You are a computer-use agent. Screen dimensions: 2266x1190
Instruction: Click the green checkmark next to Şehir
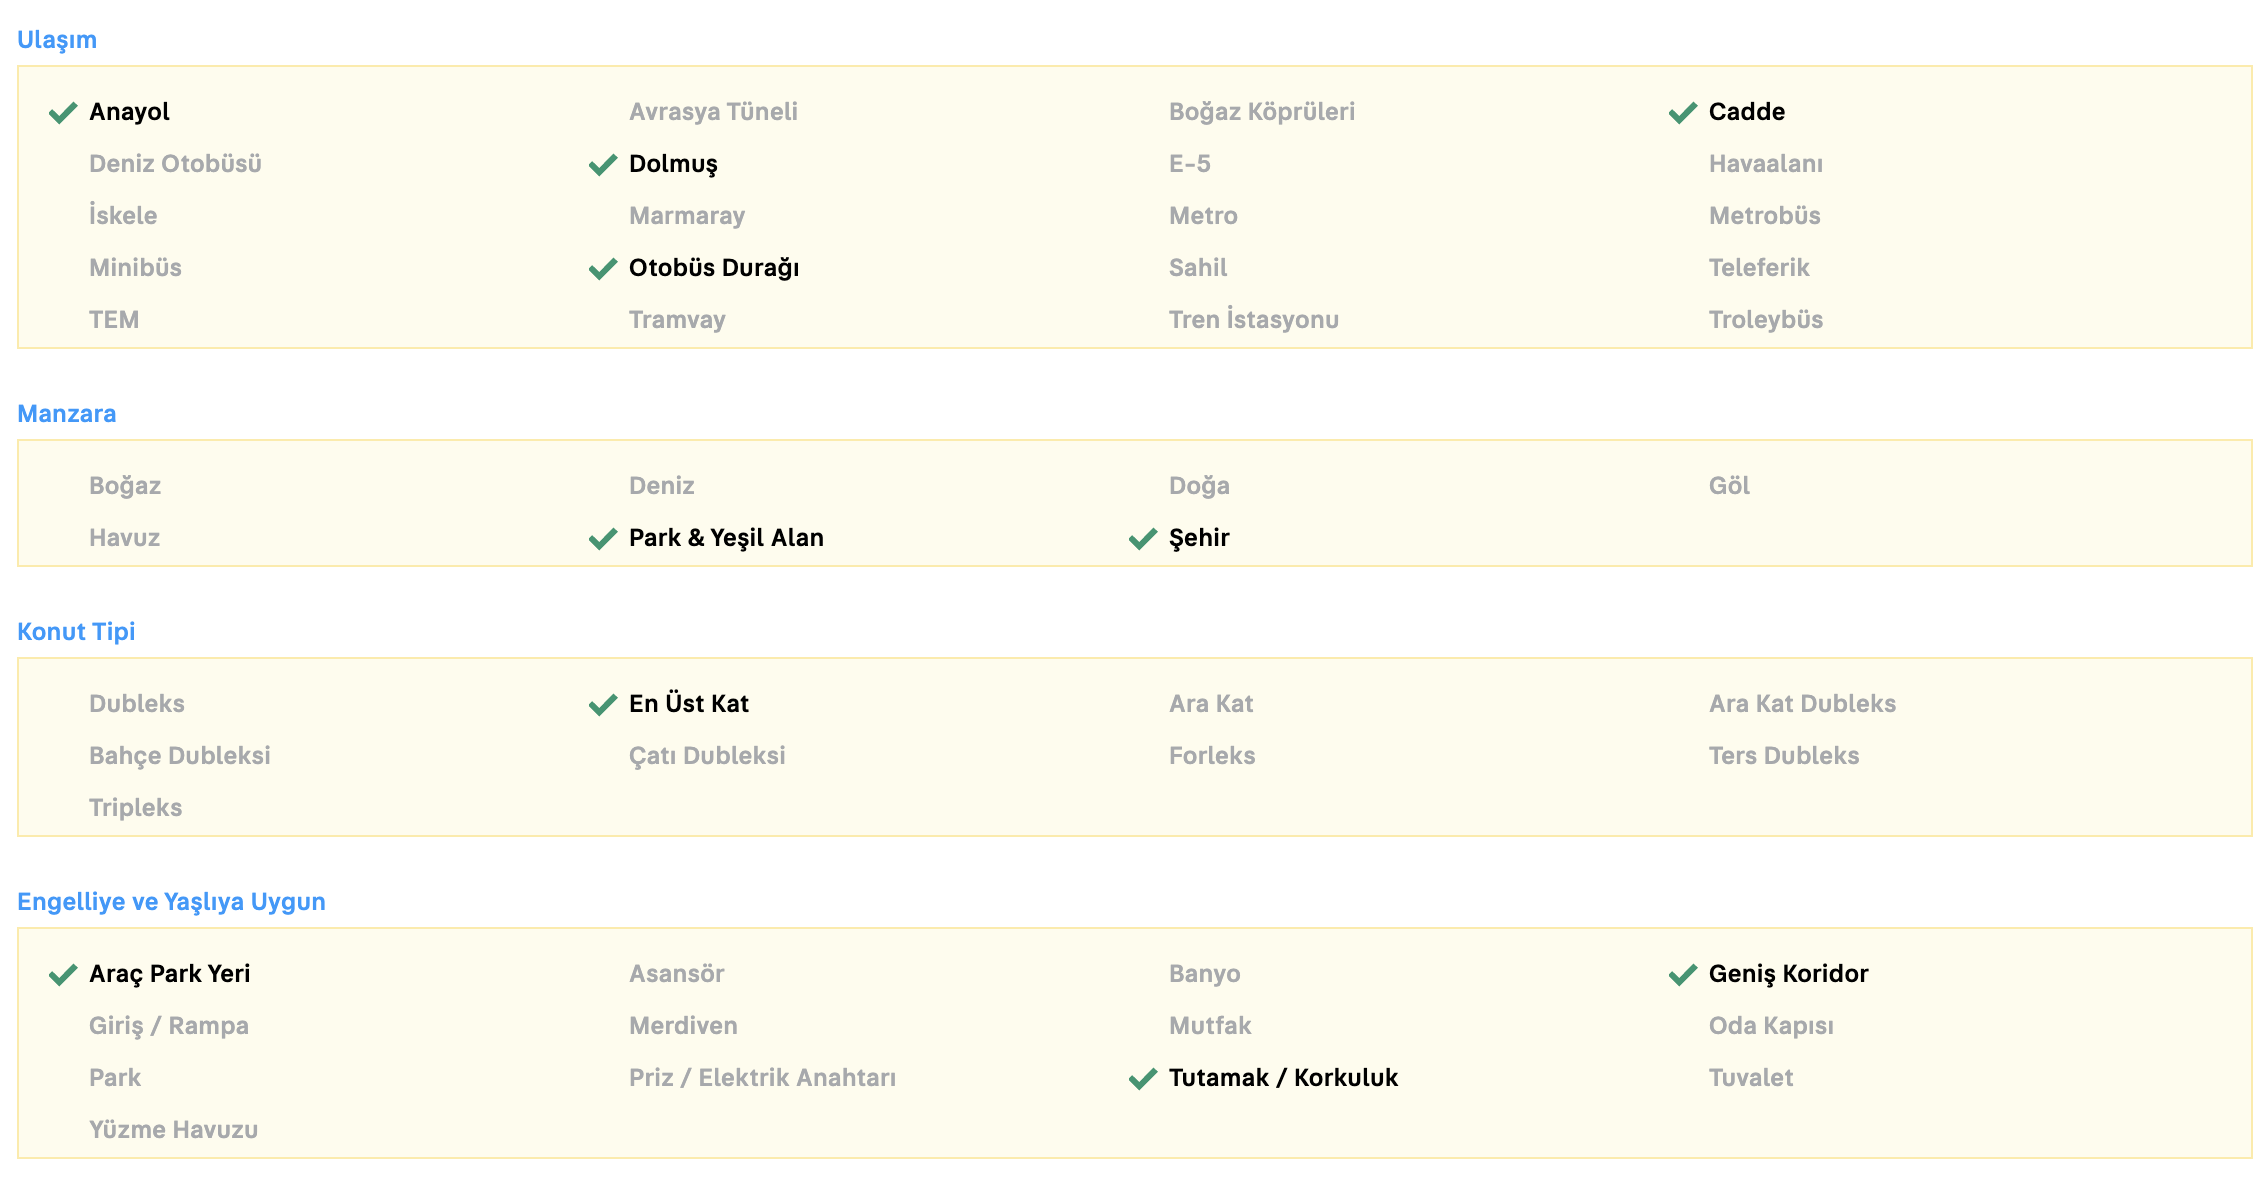tap(1143, 538)
